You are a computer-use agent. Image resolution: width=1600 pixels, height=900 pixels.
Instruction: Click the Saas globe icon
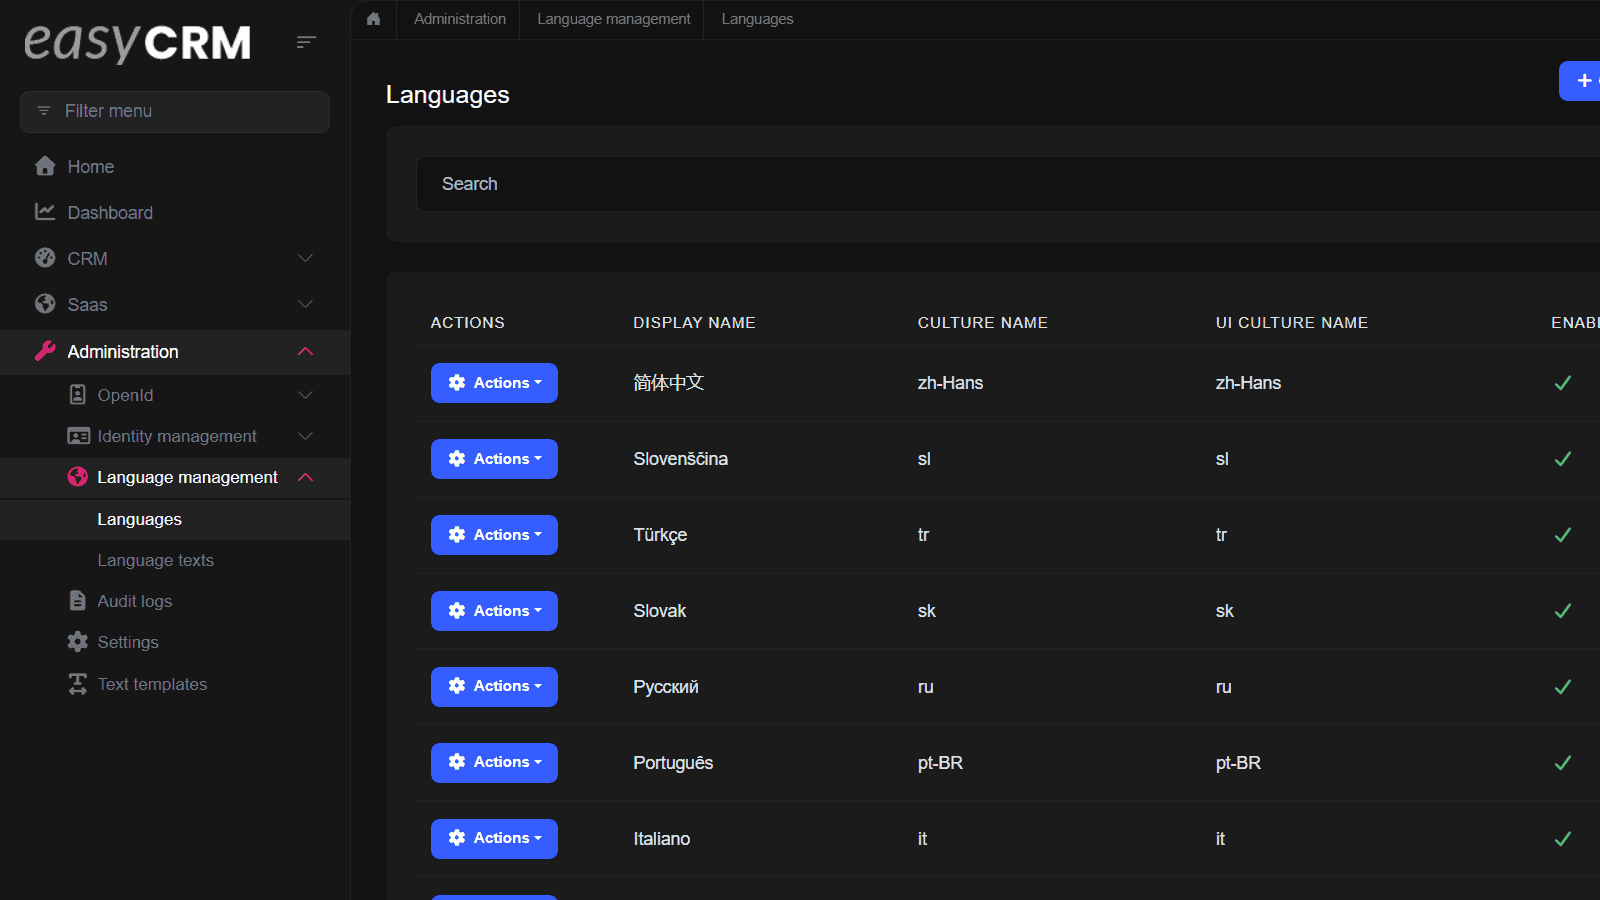pyautogui.click(x=45, y=304)
